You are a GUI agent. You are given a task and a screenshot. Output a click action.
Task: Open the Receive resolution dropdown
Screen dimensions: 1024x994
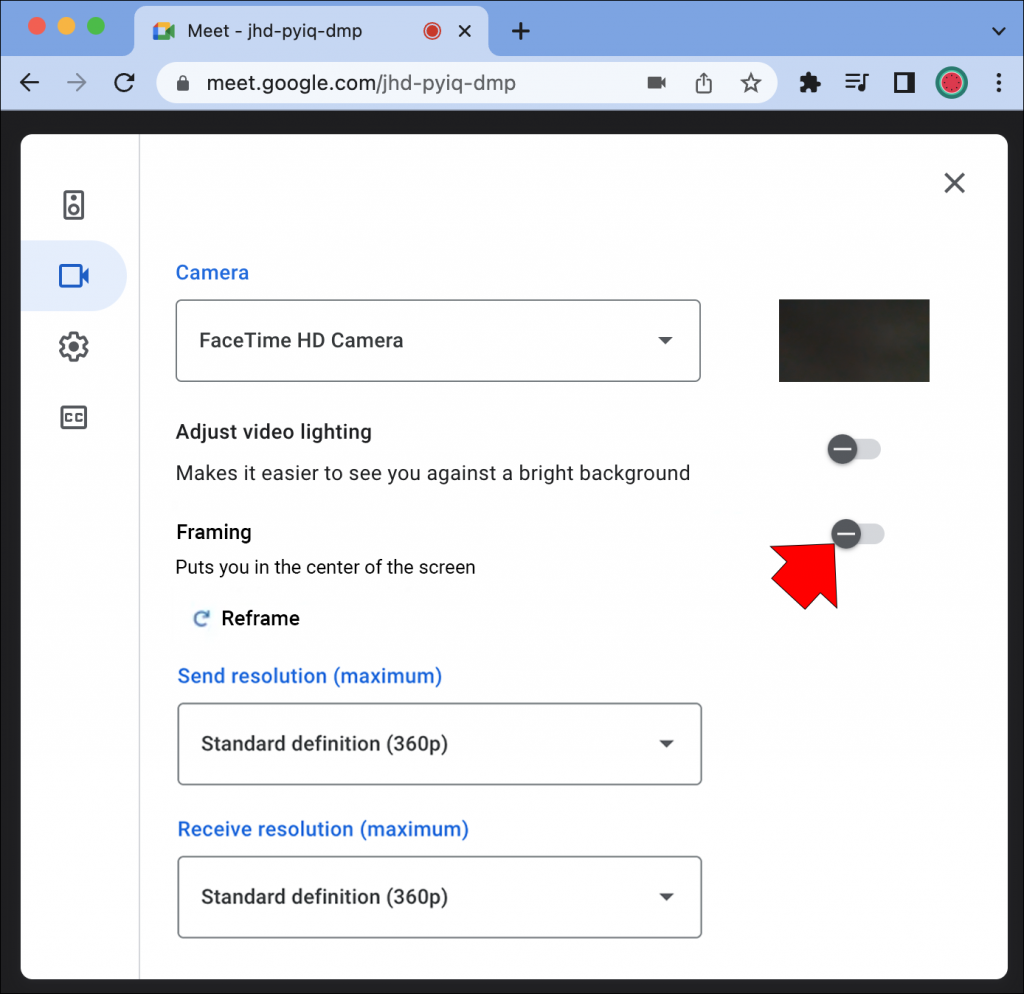click(439, 897)
